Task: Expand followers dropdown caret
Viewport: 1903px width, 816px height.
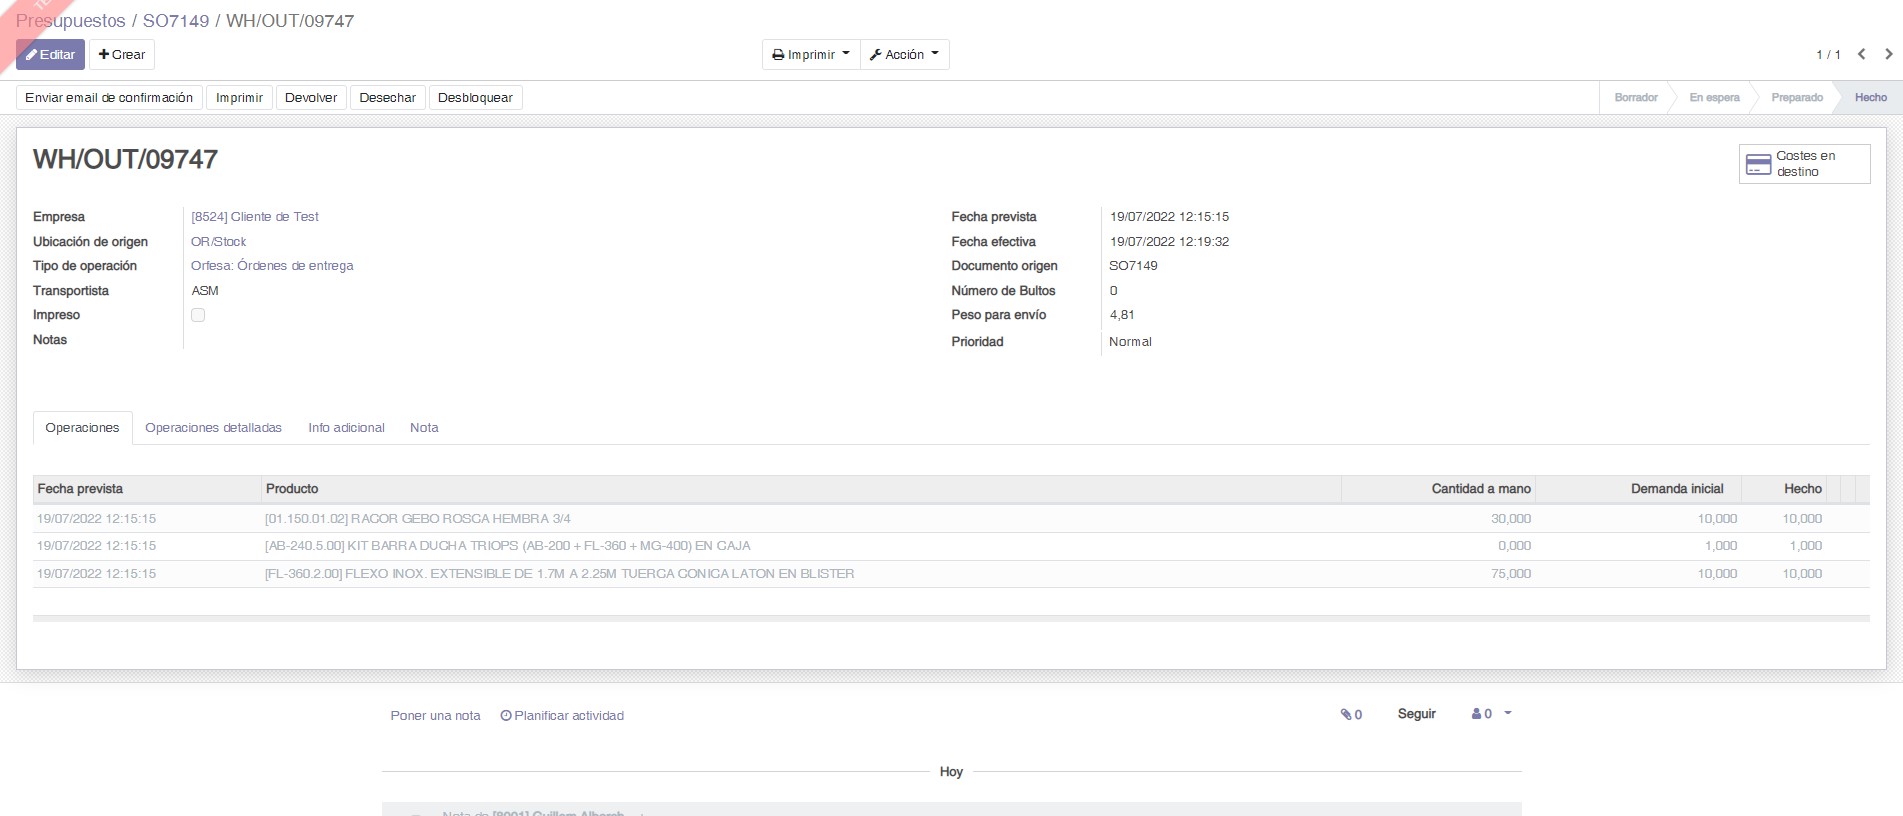Action: coord(1508,714)
